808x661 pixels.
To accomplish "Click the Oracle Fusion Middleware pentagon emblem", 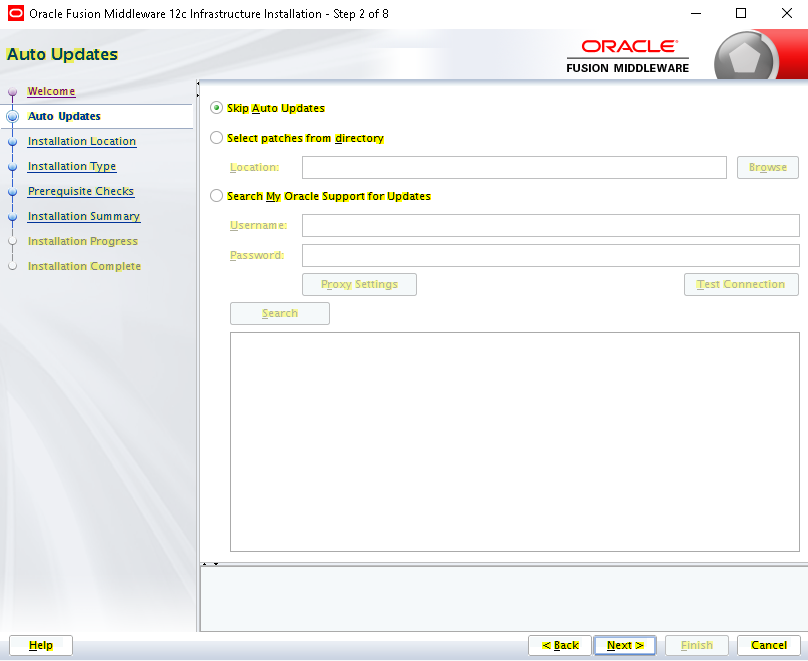I will [x=745, y=57].
